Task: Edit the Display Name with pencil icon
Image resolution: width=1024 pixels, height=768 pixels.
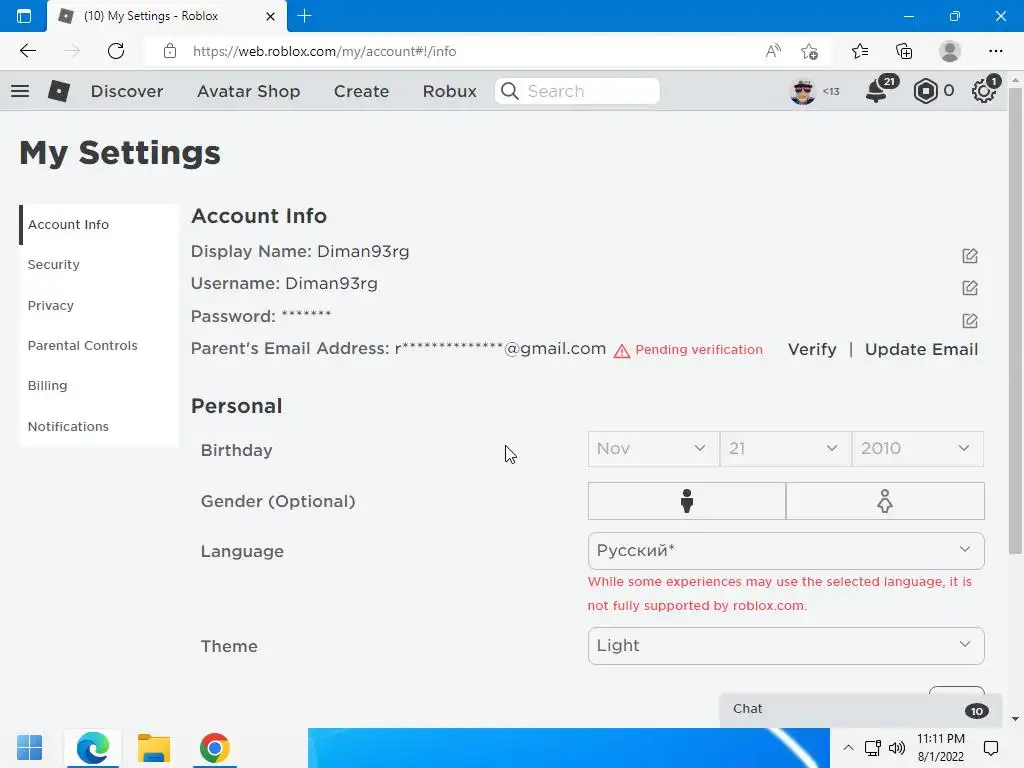Action: tap(970, 255)
